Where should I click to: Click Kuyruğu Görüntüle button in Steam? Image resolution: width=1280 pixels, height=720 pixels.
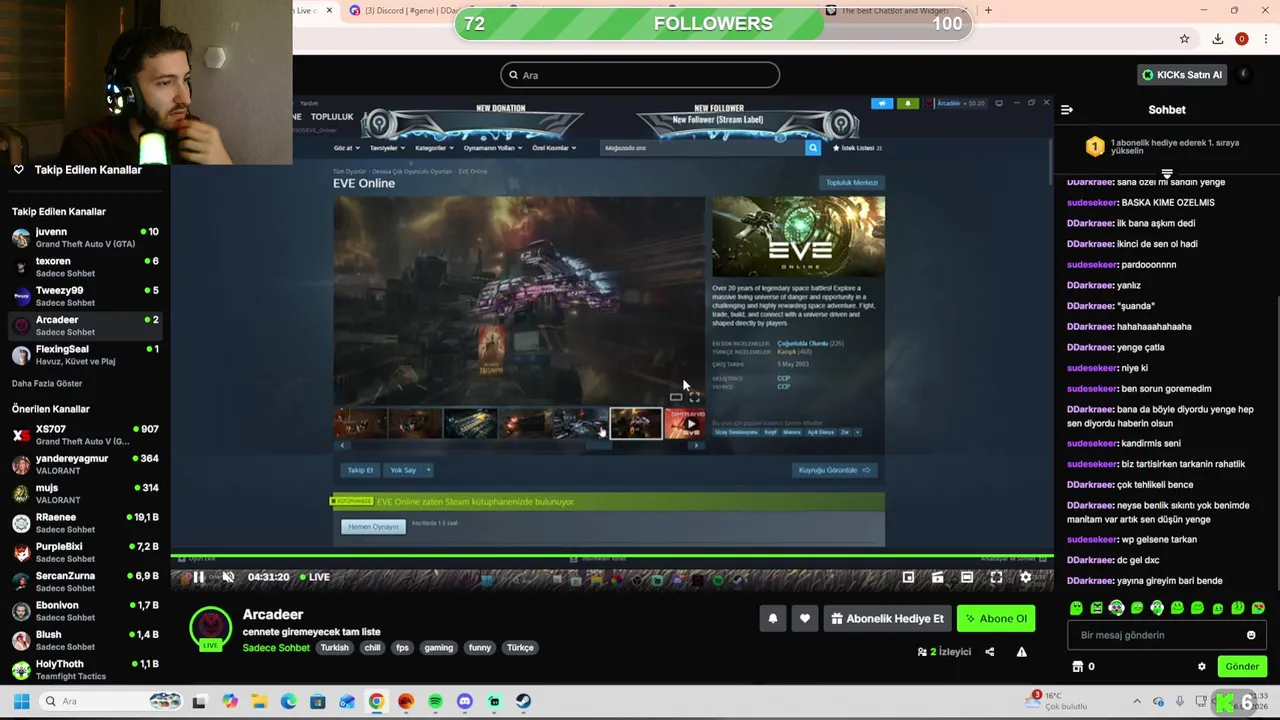tap(833, 470)
